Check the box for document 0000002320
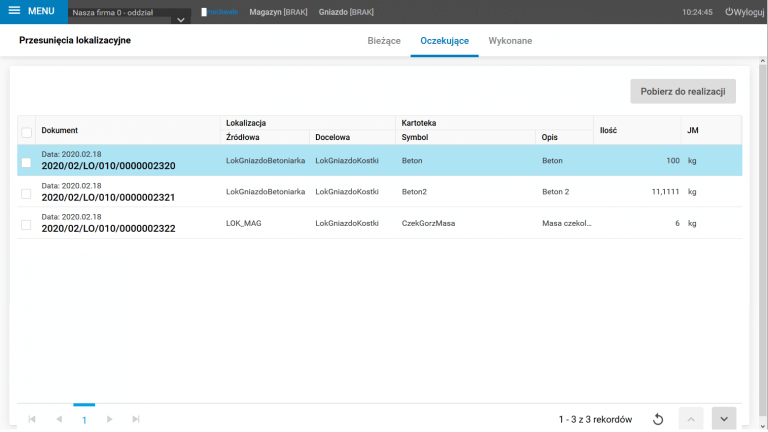This screenshot has height=432, width=768. [27, 161]
